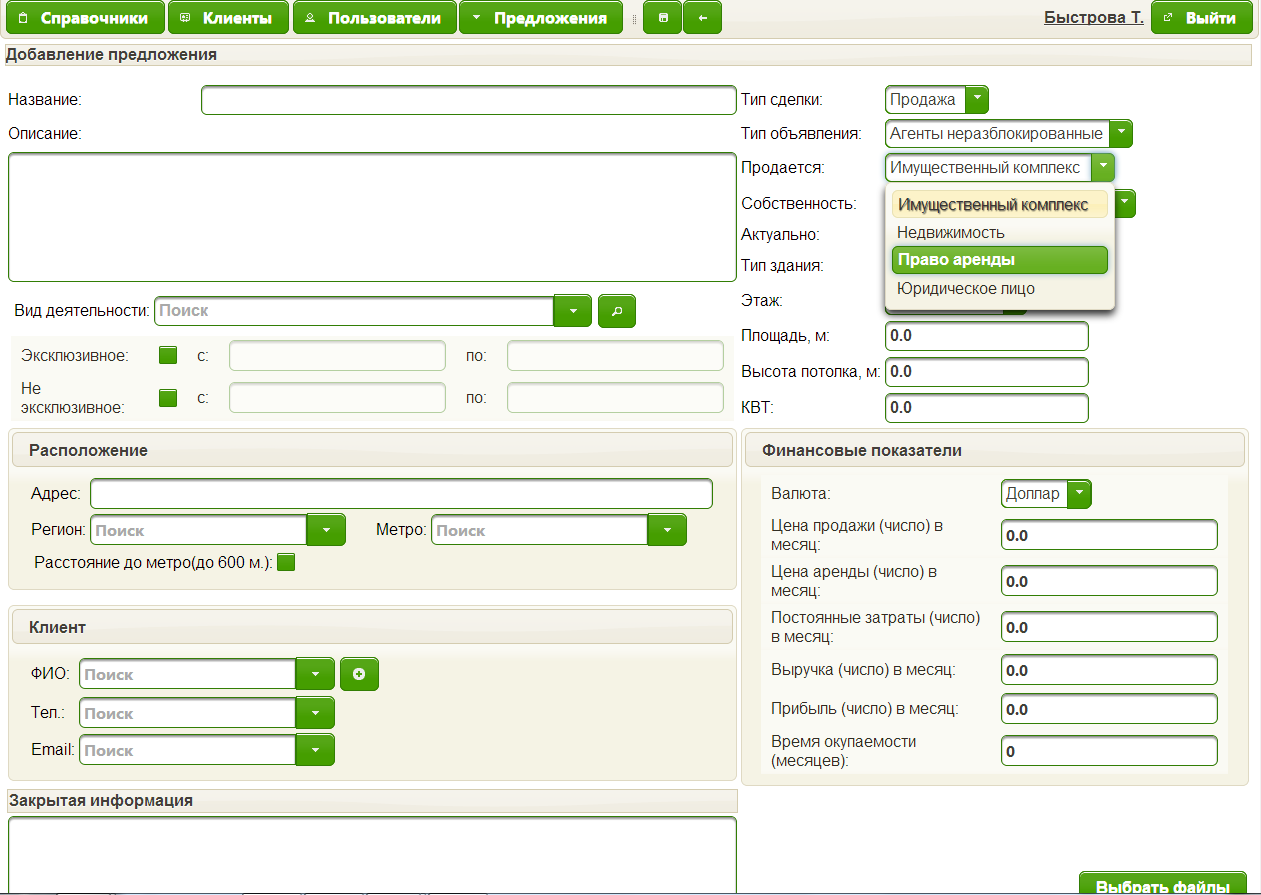Click the Выбрать файлы button
The width and height of the screenshot is (1261, 895).
tap(1163, 883)
